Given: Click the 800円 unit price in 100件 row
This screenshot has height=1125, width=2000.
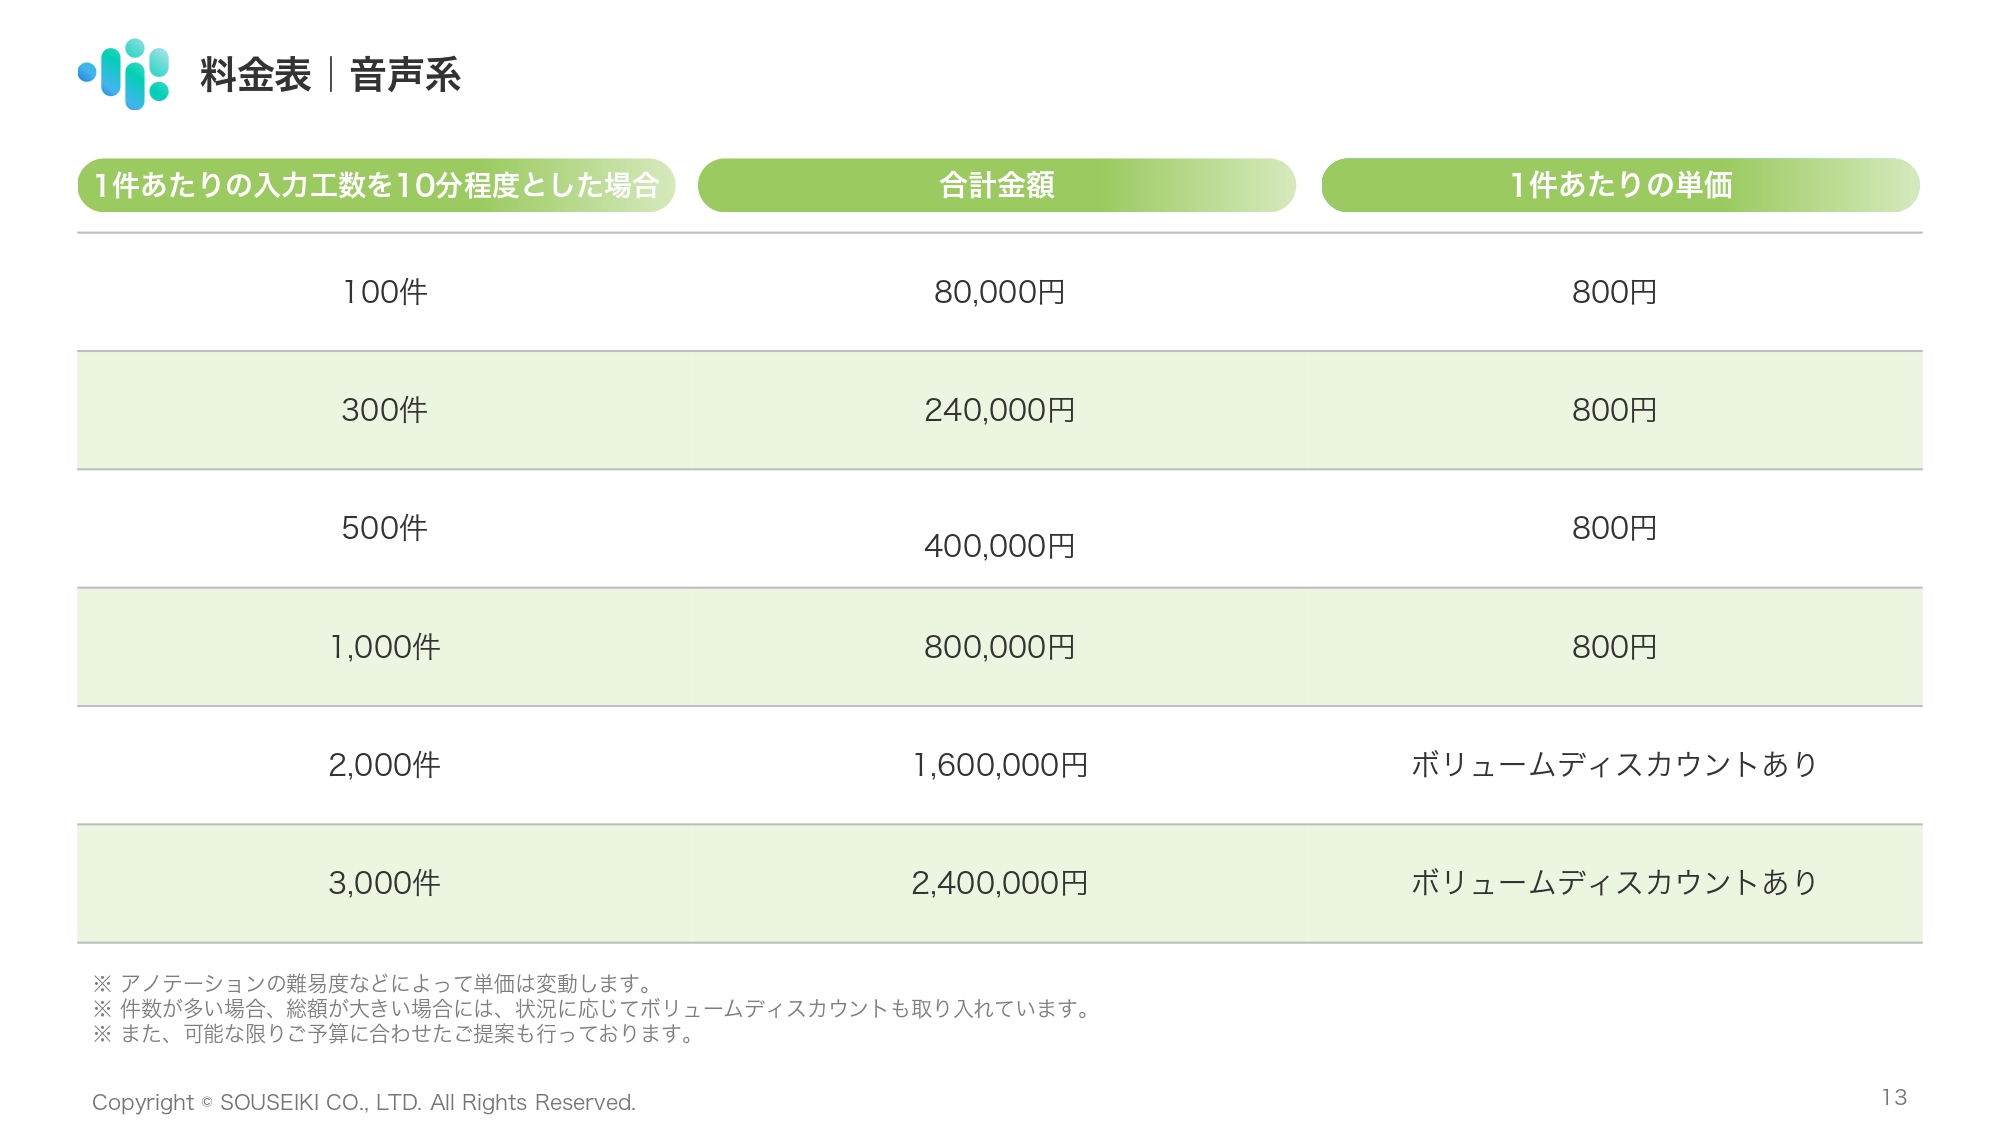Looking at the screenshot, I should click(1614, 292).
